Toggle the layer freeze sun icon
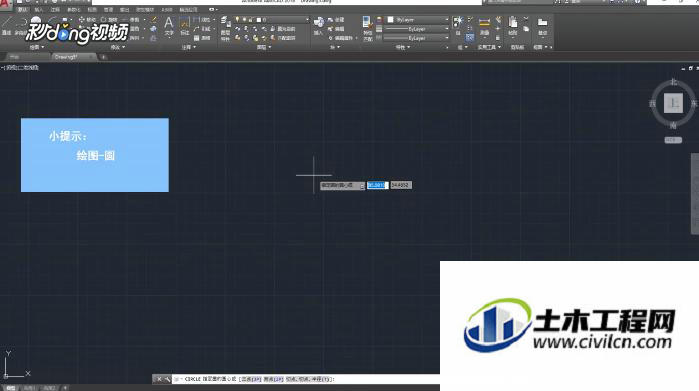The image size is (699, 391). pos(244,20)
